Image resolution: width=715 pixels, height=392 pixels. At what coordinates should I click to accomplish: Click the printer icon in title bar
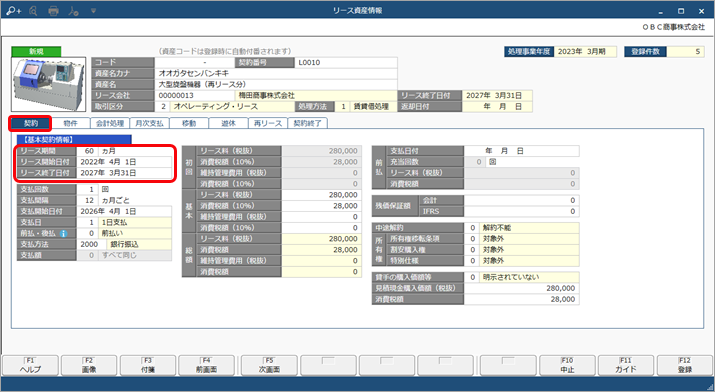[53, 10]
